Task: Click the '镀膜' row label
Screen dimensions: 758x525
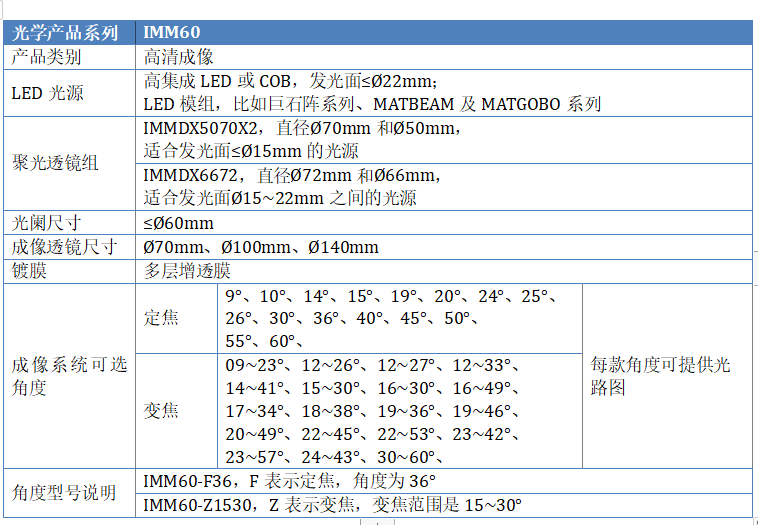Action: coord(29,271)
